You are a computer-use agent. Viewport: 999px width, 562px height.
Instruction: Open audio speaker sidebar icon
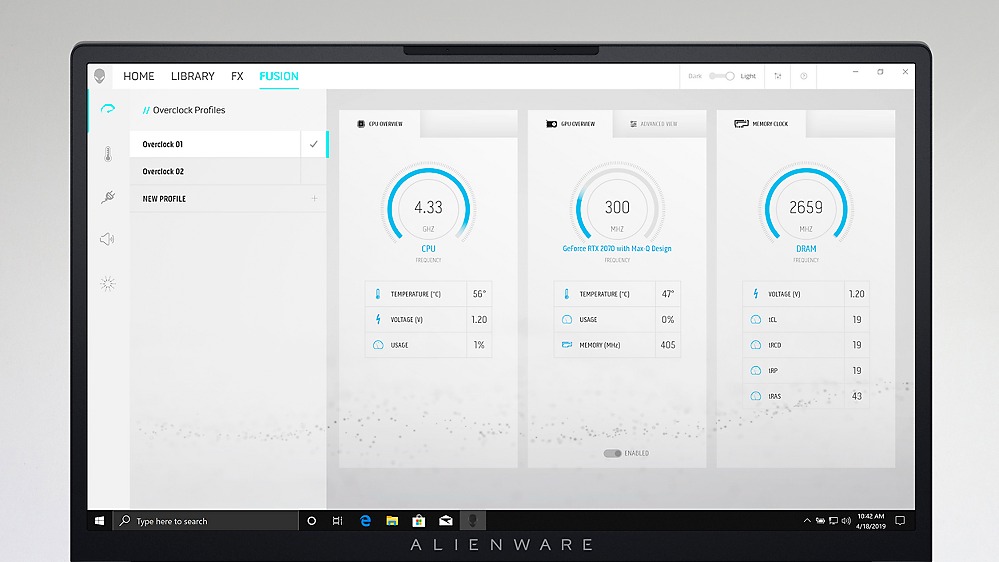pos(107,239)
